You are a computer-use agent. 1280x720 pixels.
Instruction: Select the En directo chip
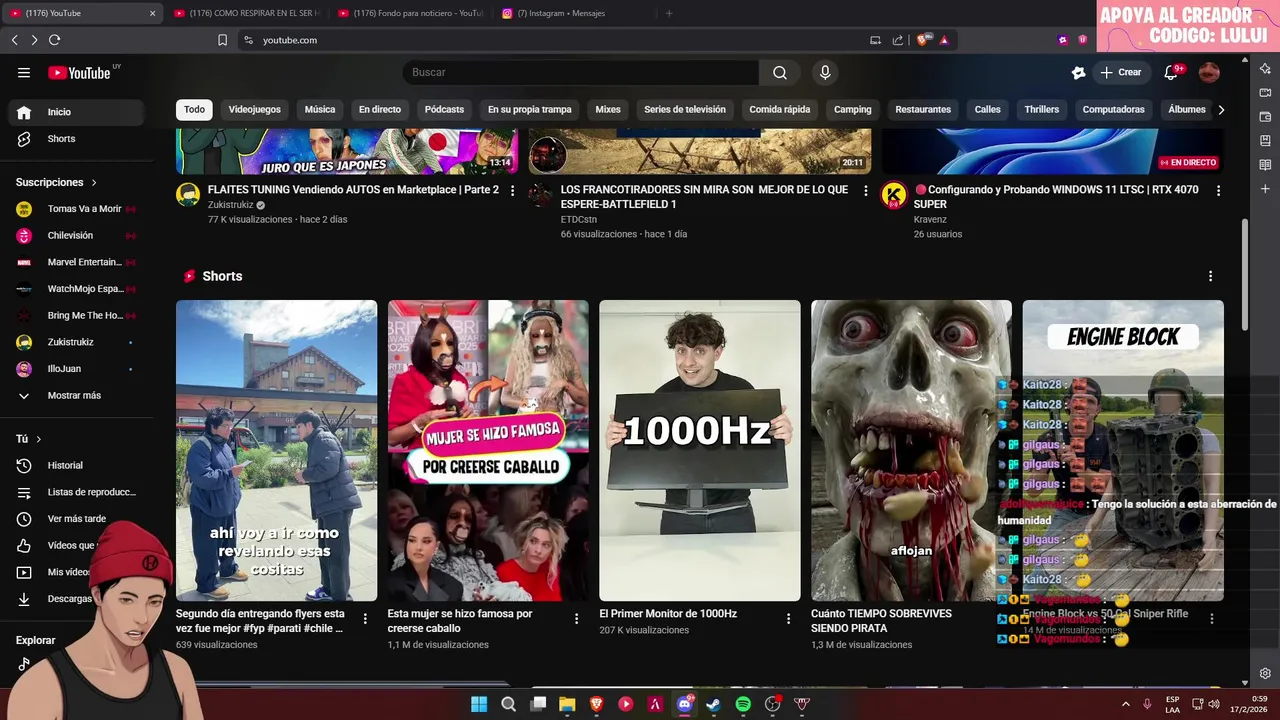(x=380, y=109)
